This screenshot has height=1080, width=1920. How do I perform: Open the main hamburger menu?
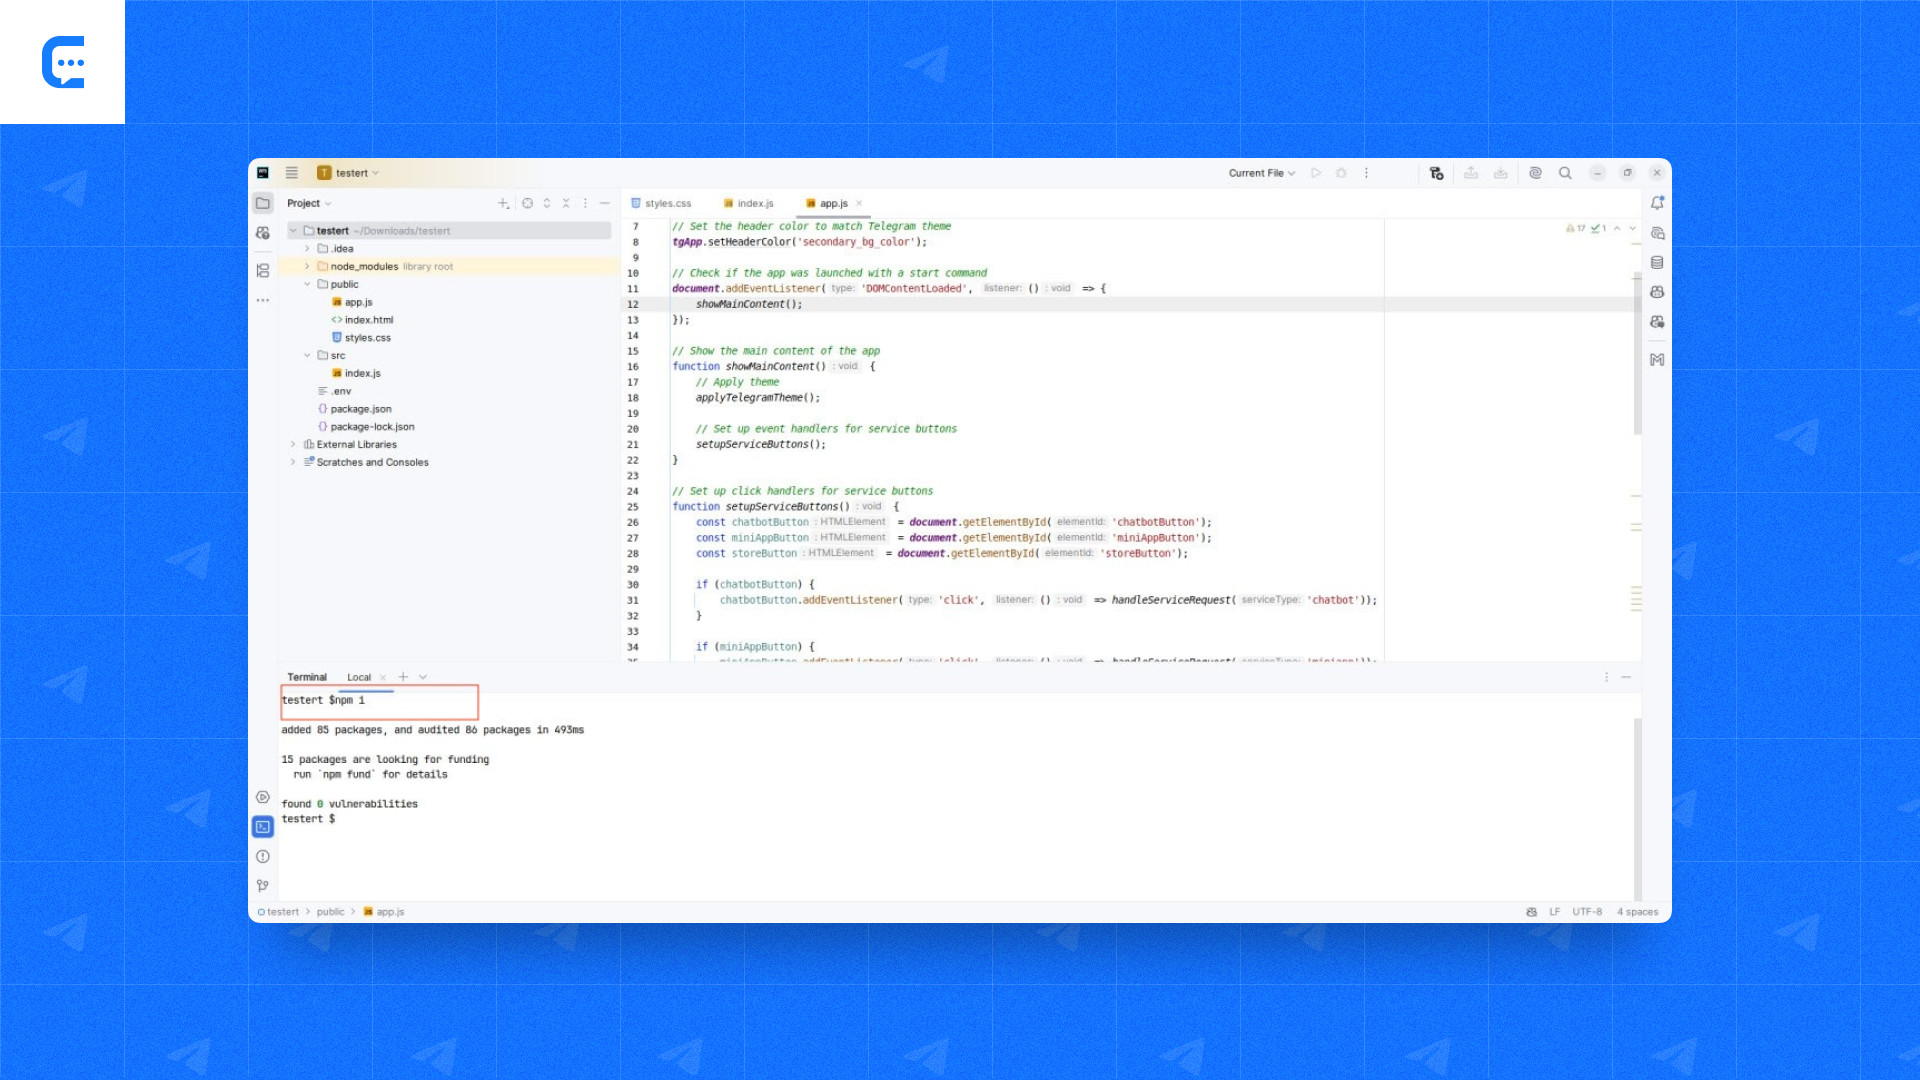click(x=292, y=173)
